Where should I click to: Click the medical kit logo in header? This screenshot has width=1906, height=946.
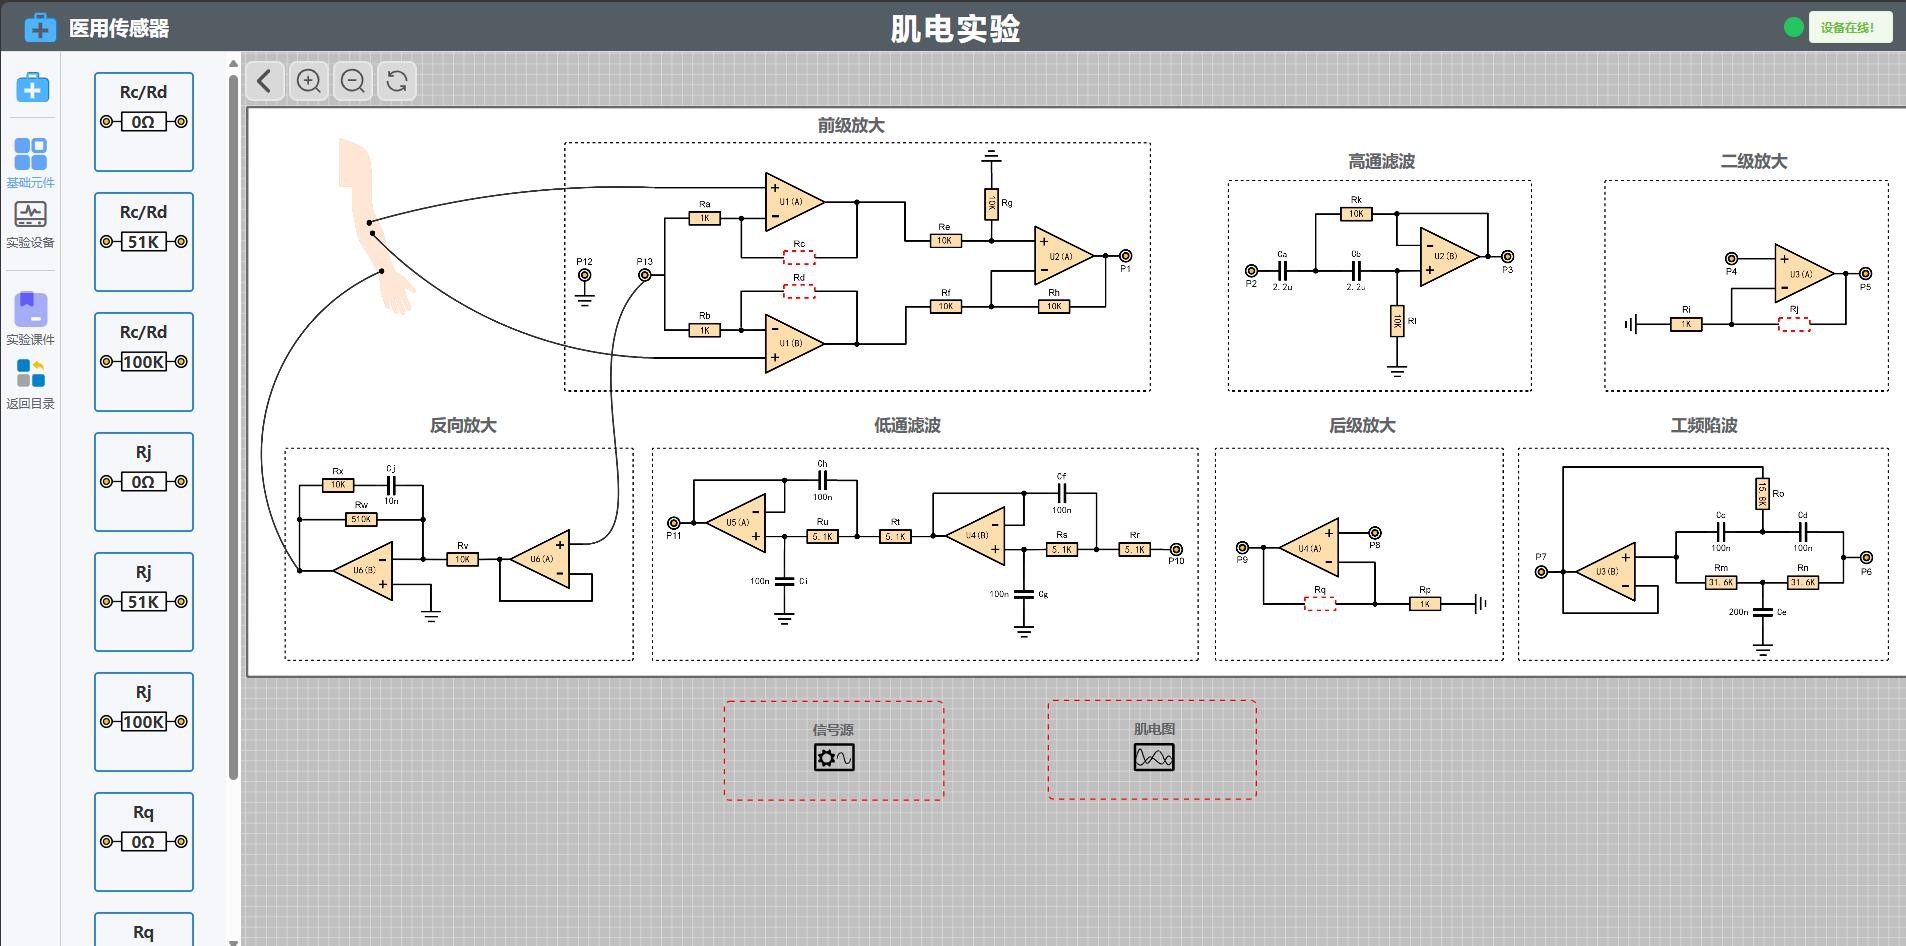(40, 27)
